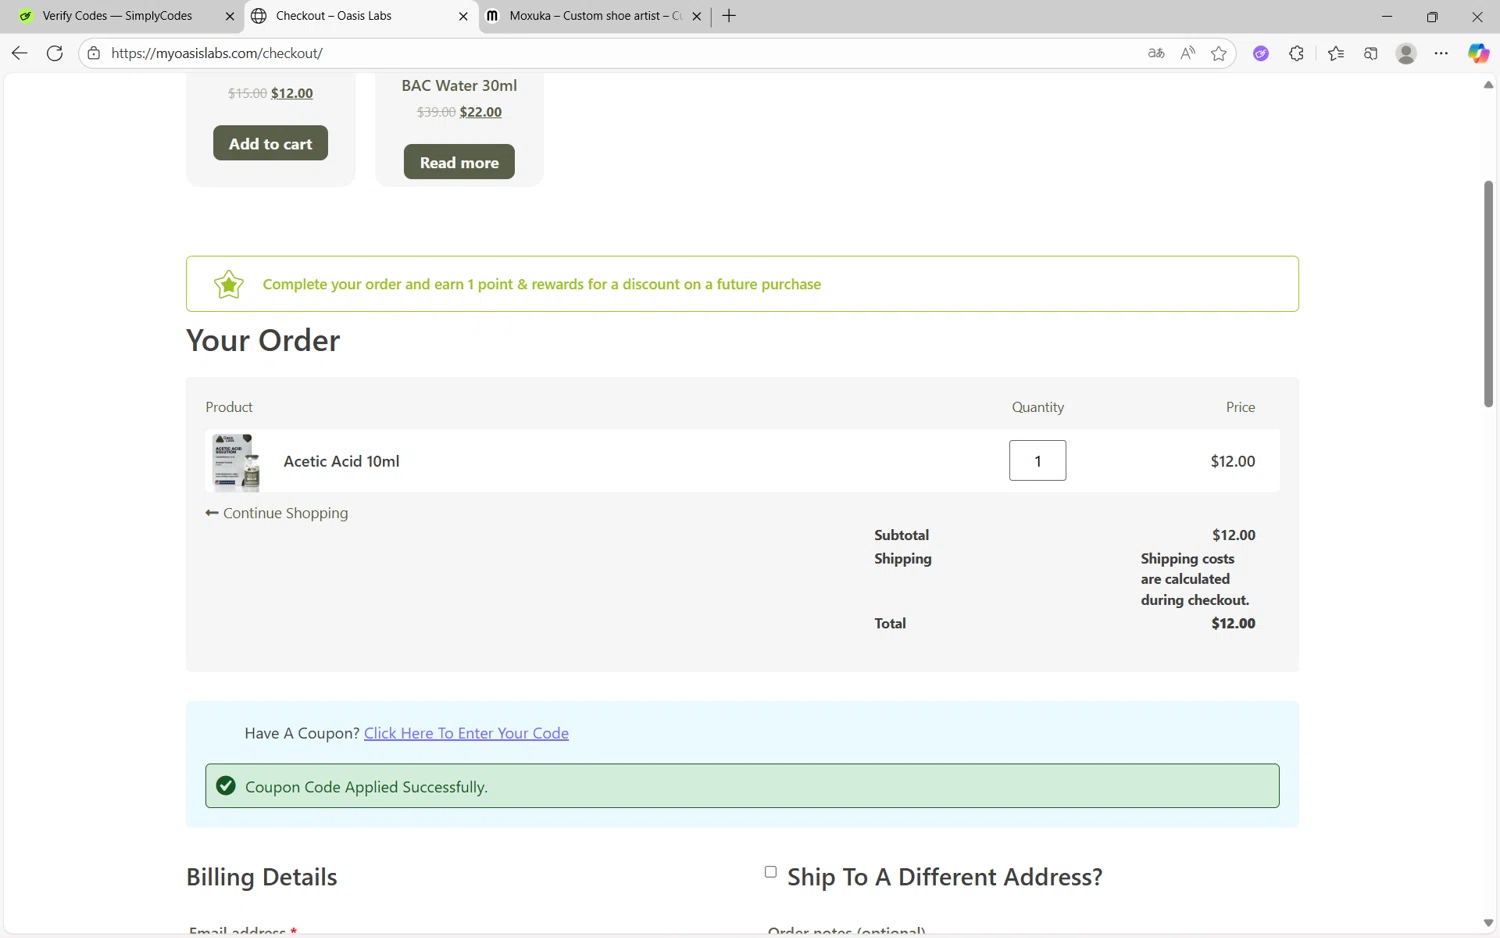Click Here To Enter Your Code link
The height and width of the screenshot is (938, 1500).
[x=466, y=733]
